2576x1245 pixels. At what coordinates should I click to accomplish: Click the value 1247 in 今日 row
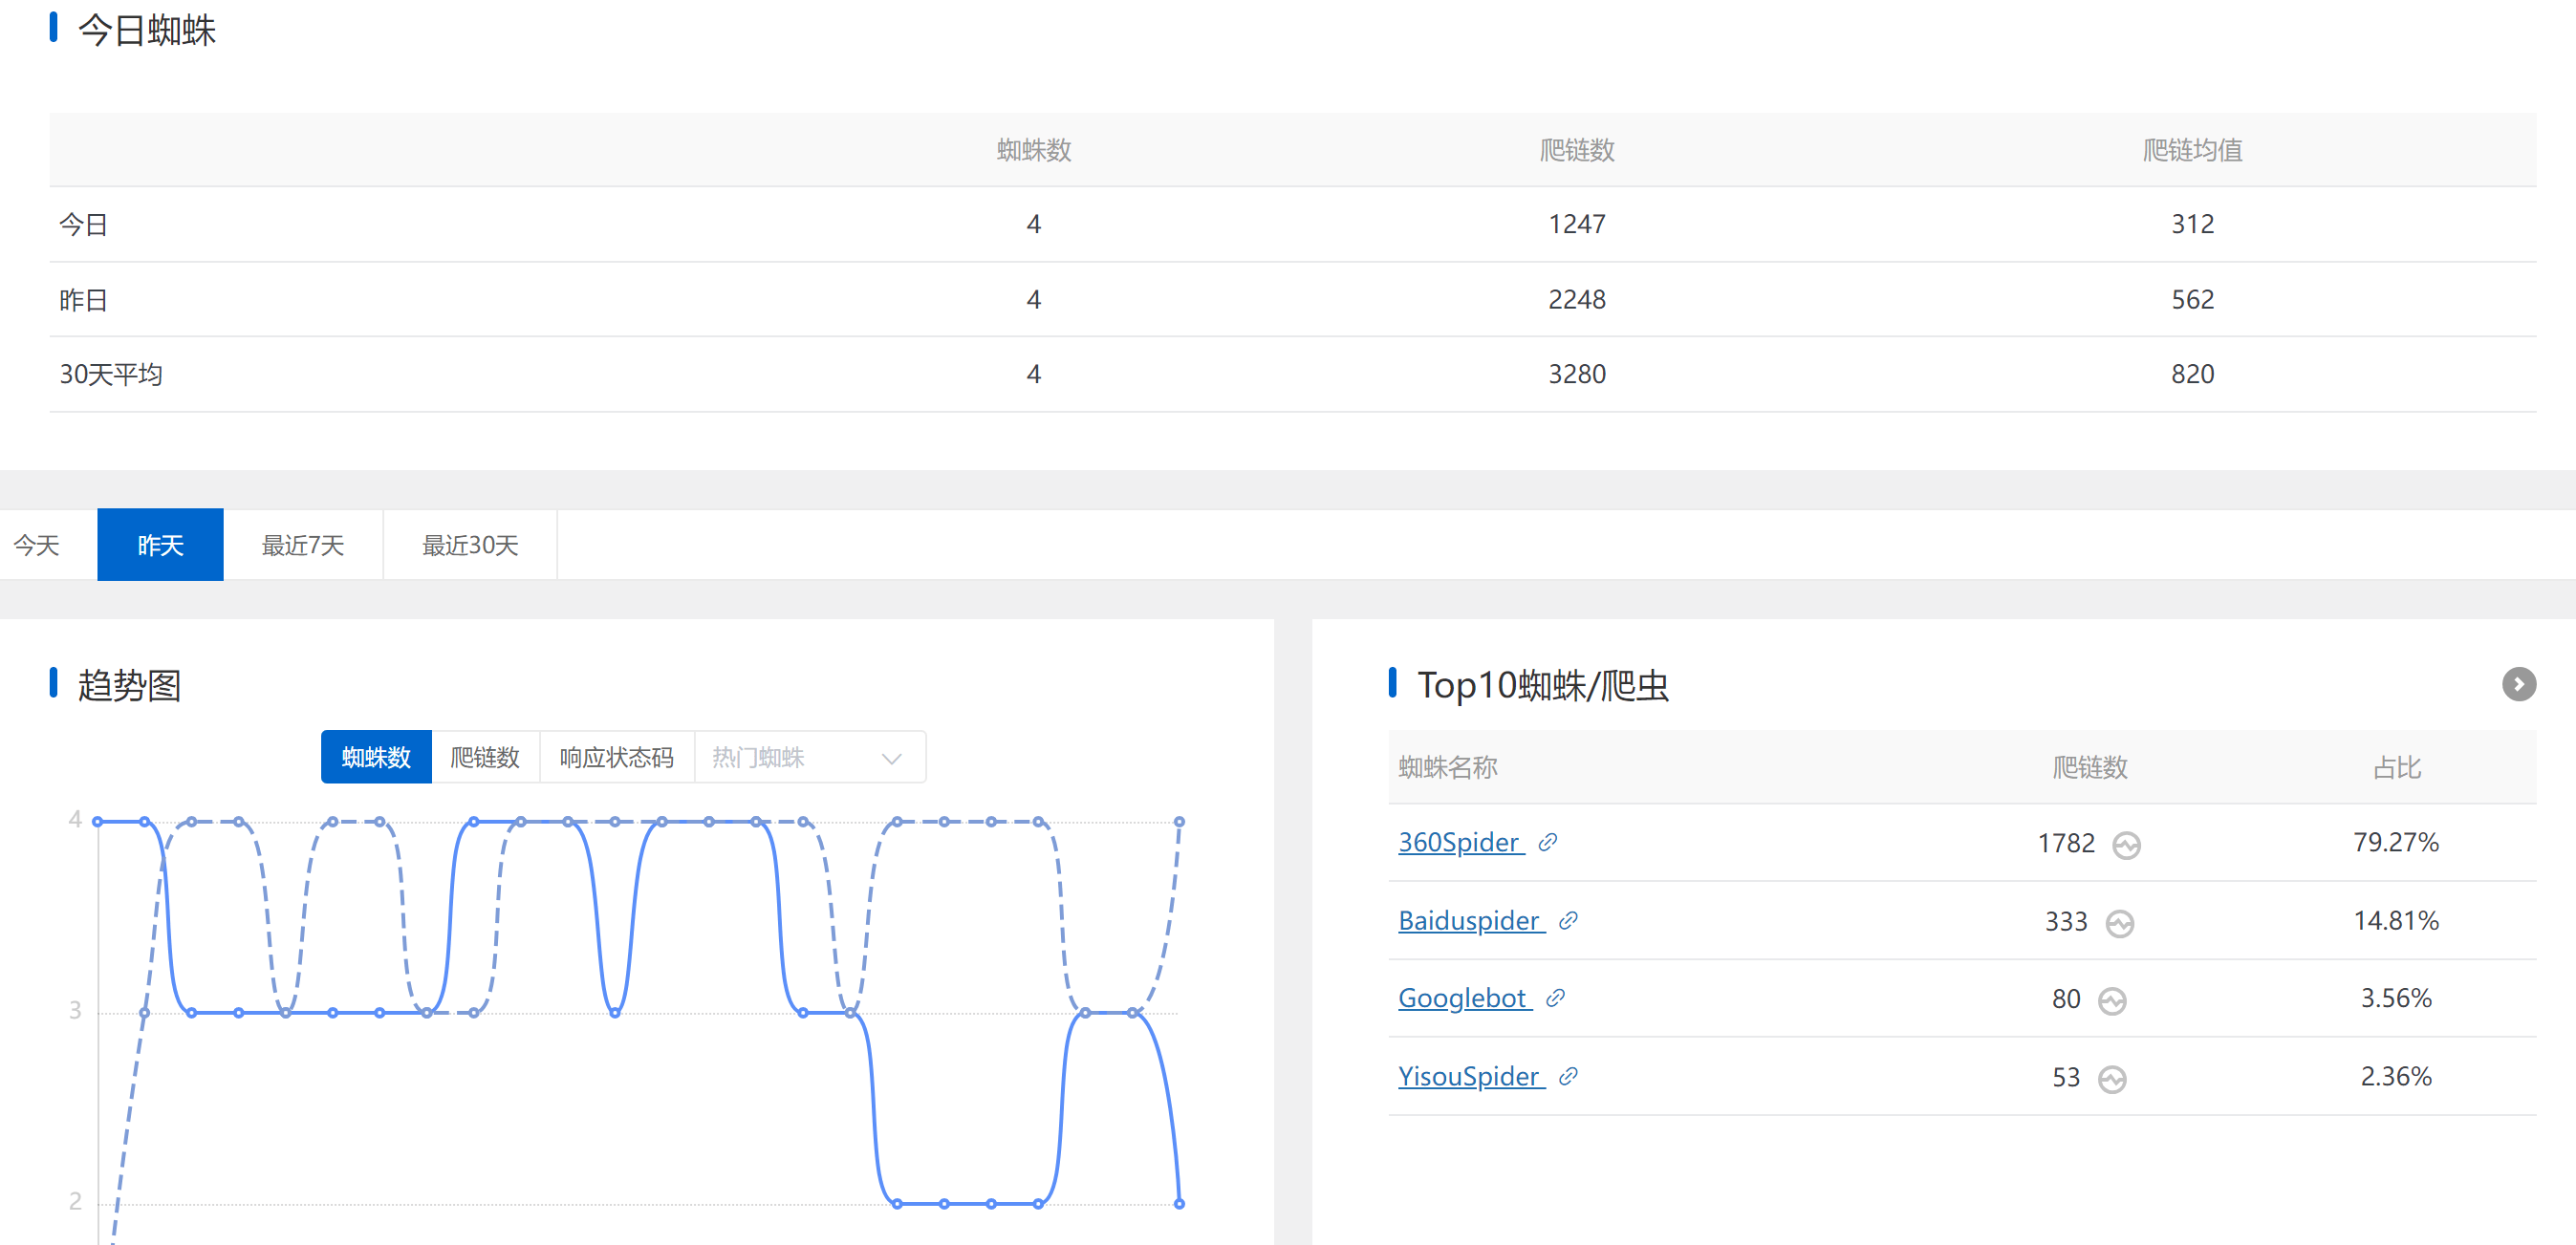pyautogui.click(x=1577, y=224)
